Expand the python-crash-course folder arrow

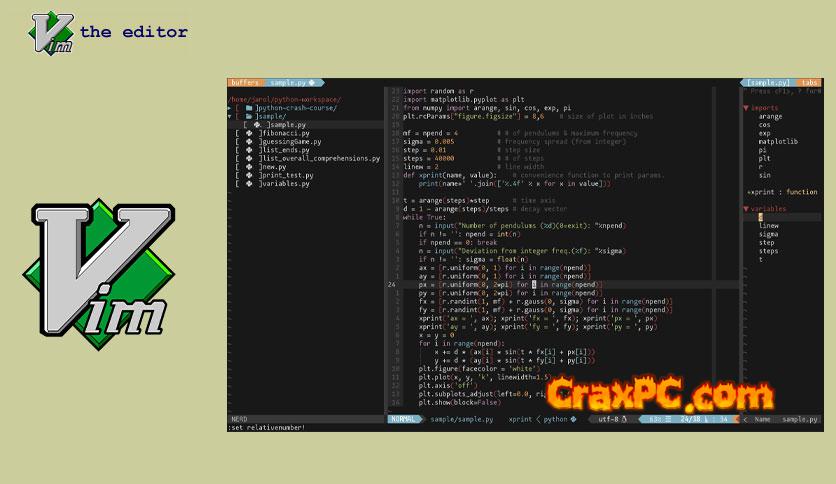(230, 108)
